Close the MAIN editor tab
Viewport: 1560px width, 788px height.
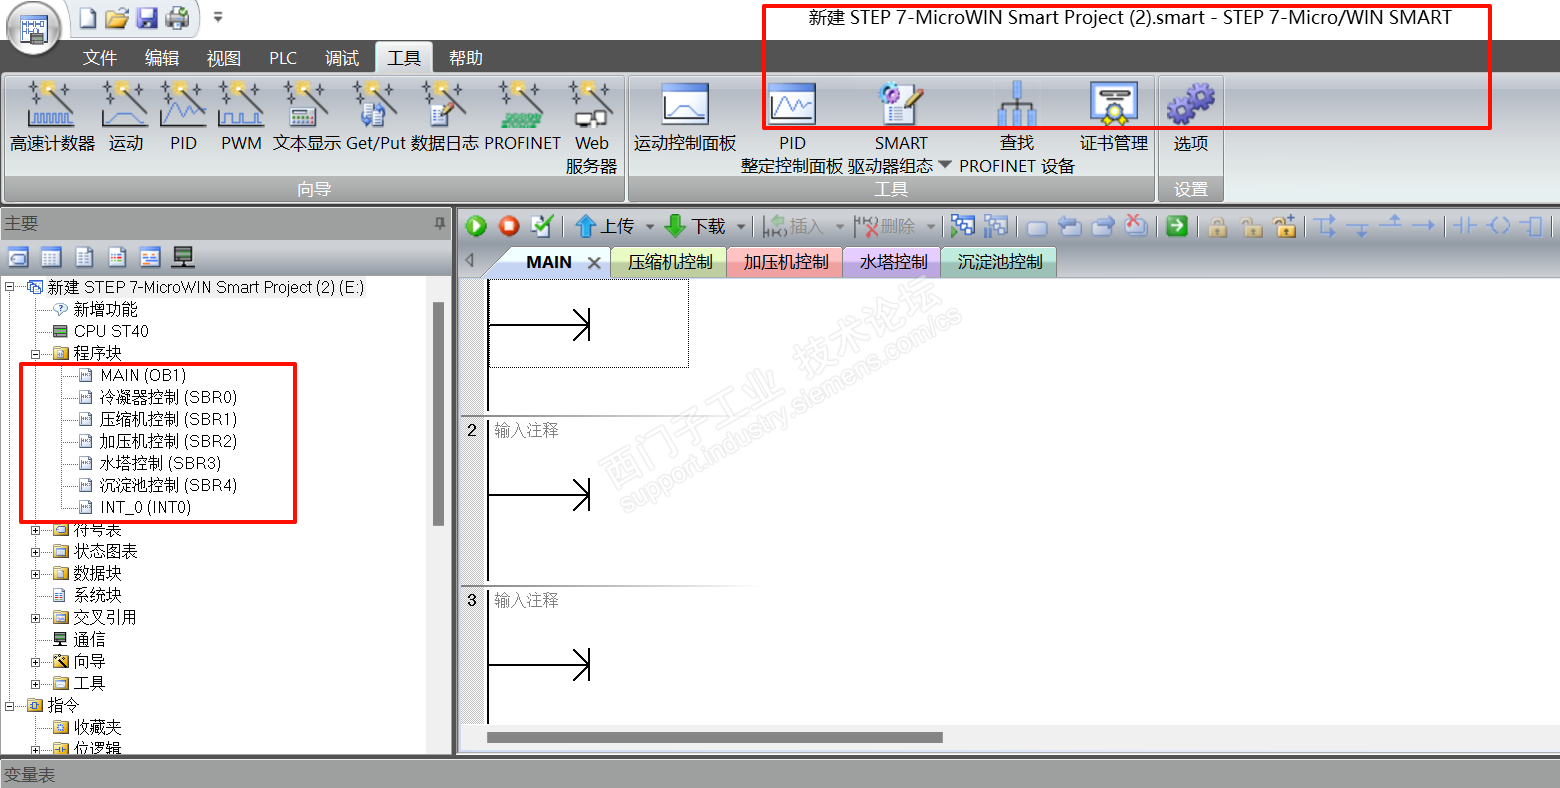pos(594,262)
